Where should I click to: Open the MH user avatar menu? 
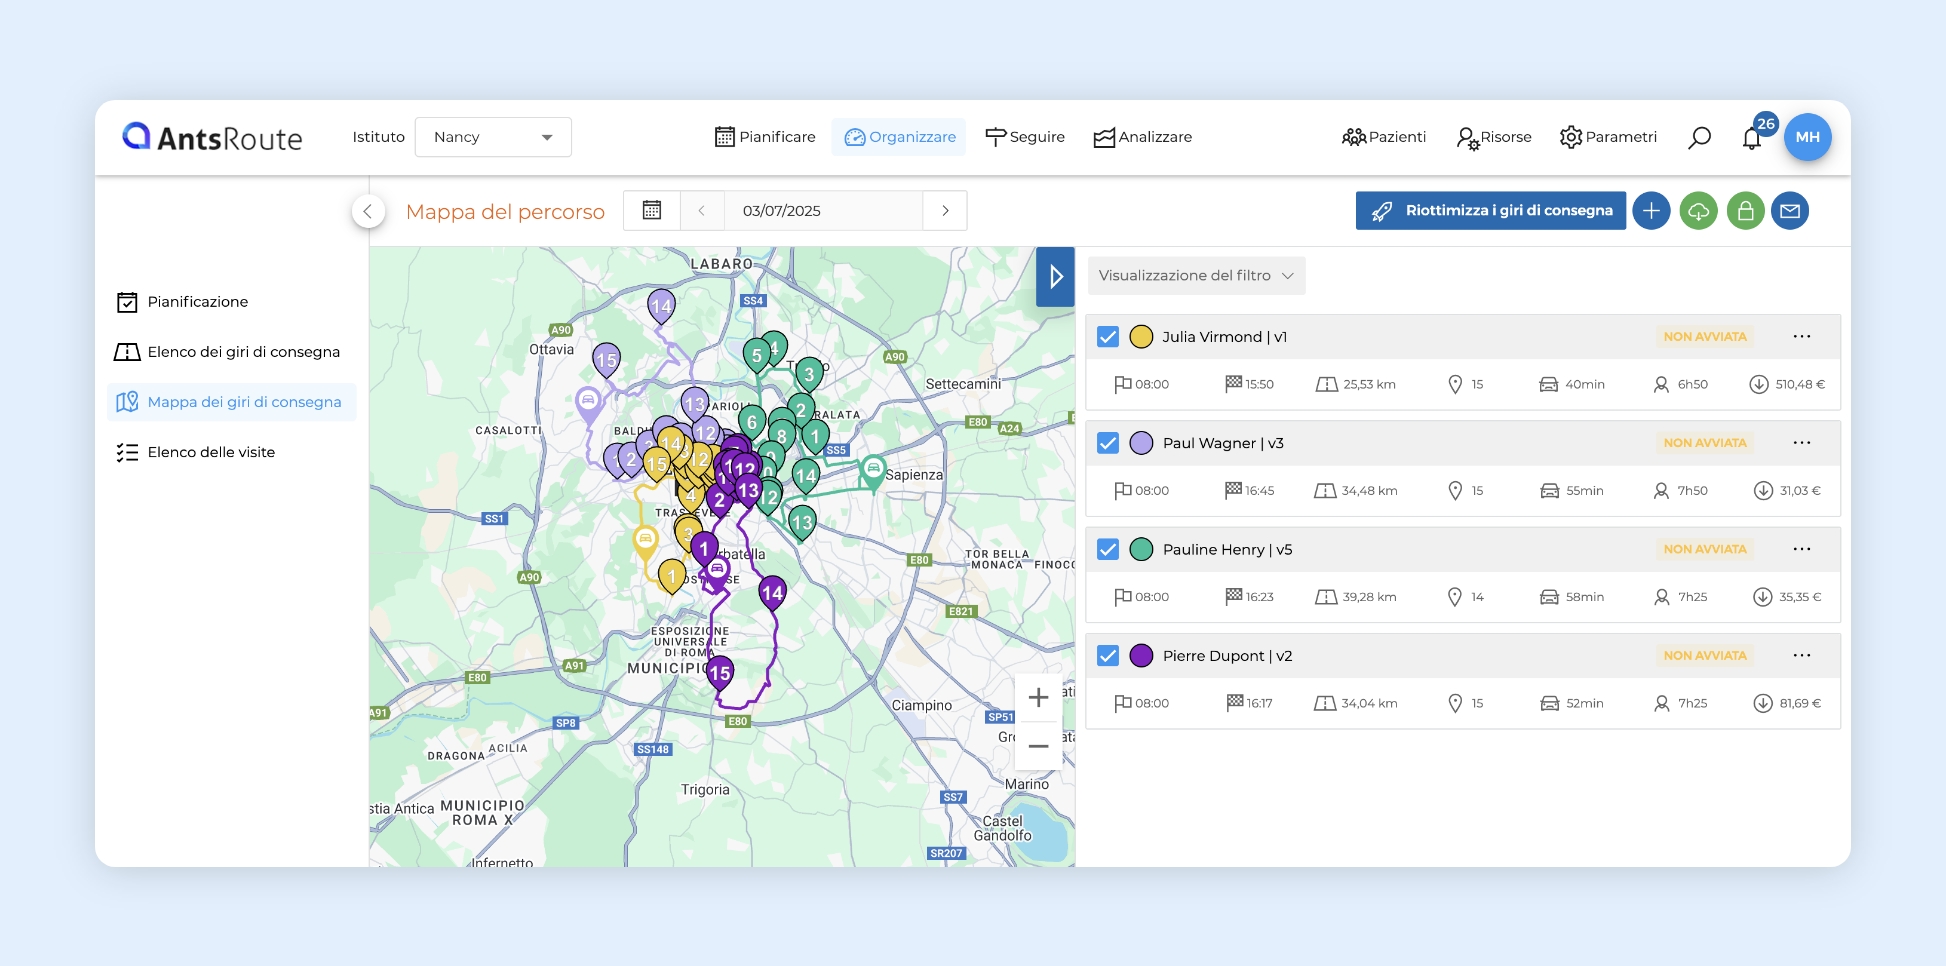point(1807,137)
